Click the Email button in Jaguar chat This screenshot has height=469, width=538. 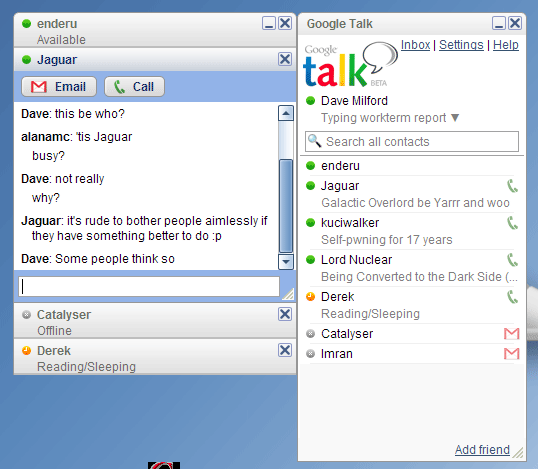pos(59,86)
